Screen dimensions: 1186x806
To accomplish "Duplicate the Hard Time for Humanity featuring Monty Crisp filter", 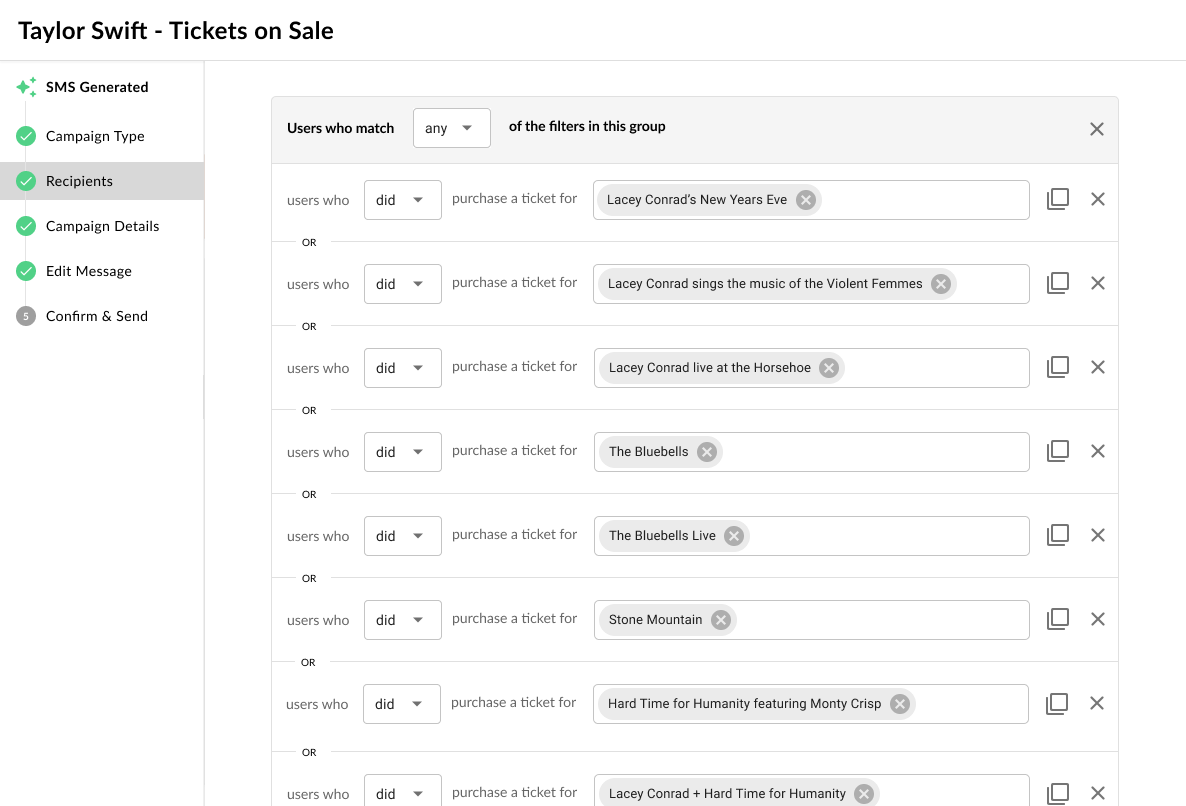I will [x=1057, y=703].
